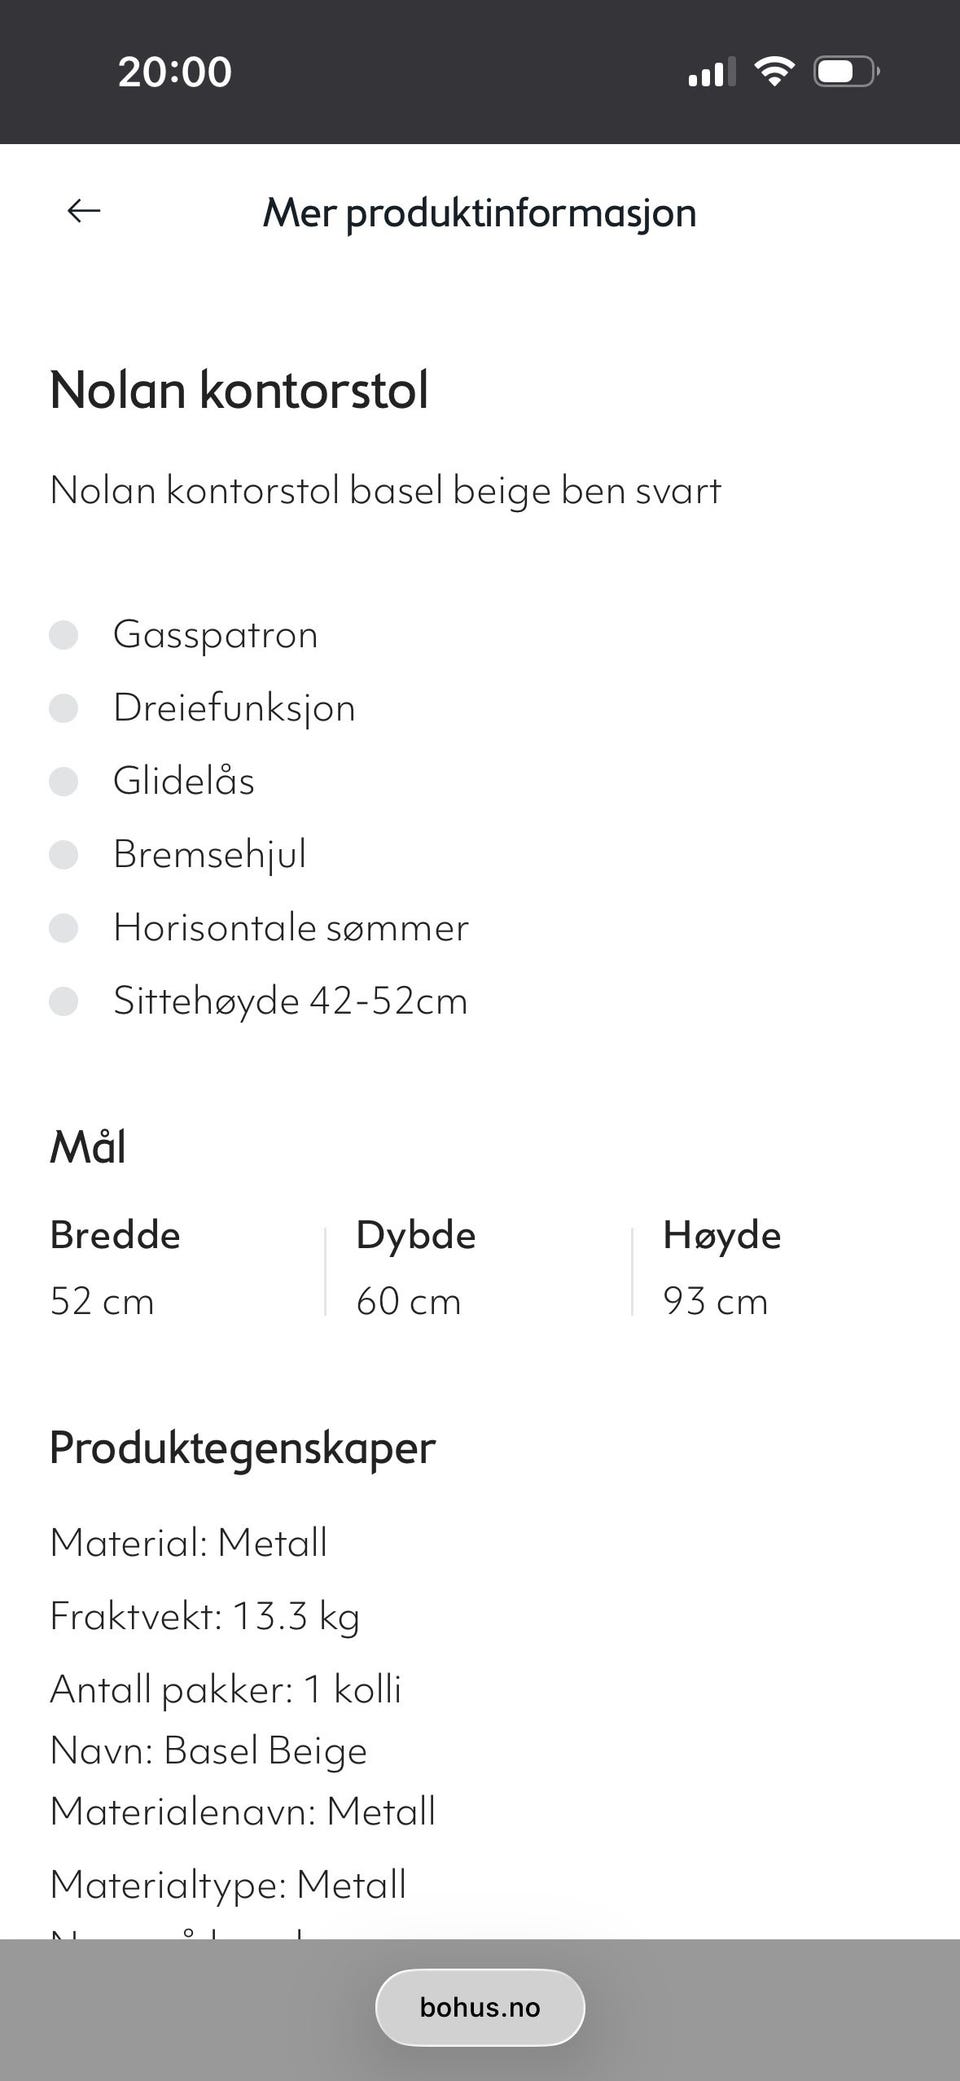Click the bullet next to Gasspatron
Screen dimensions: 960x2081
click(64, 634)
